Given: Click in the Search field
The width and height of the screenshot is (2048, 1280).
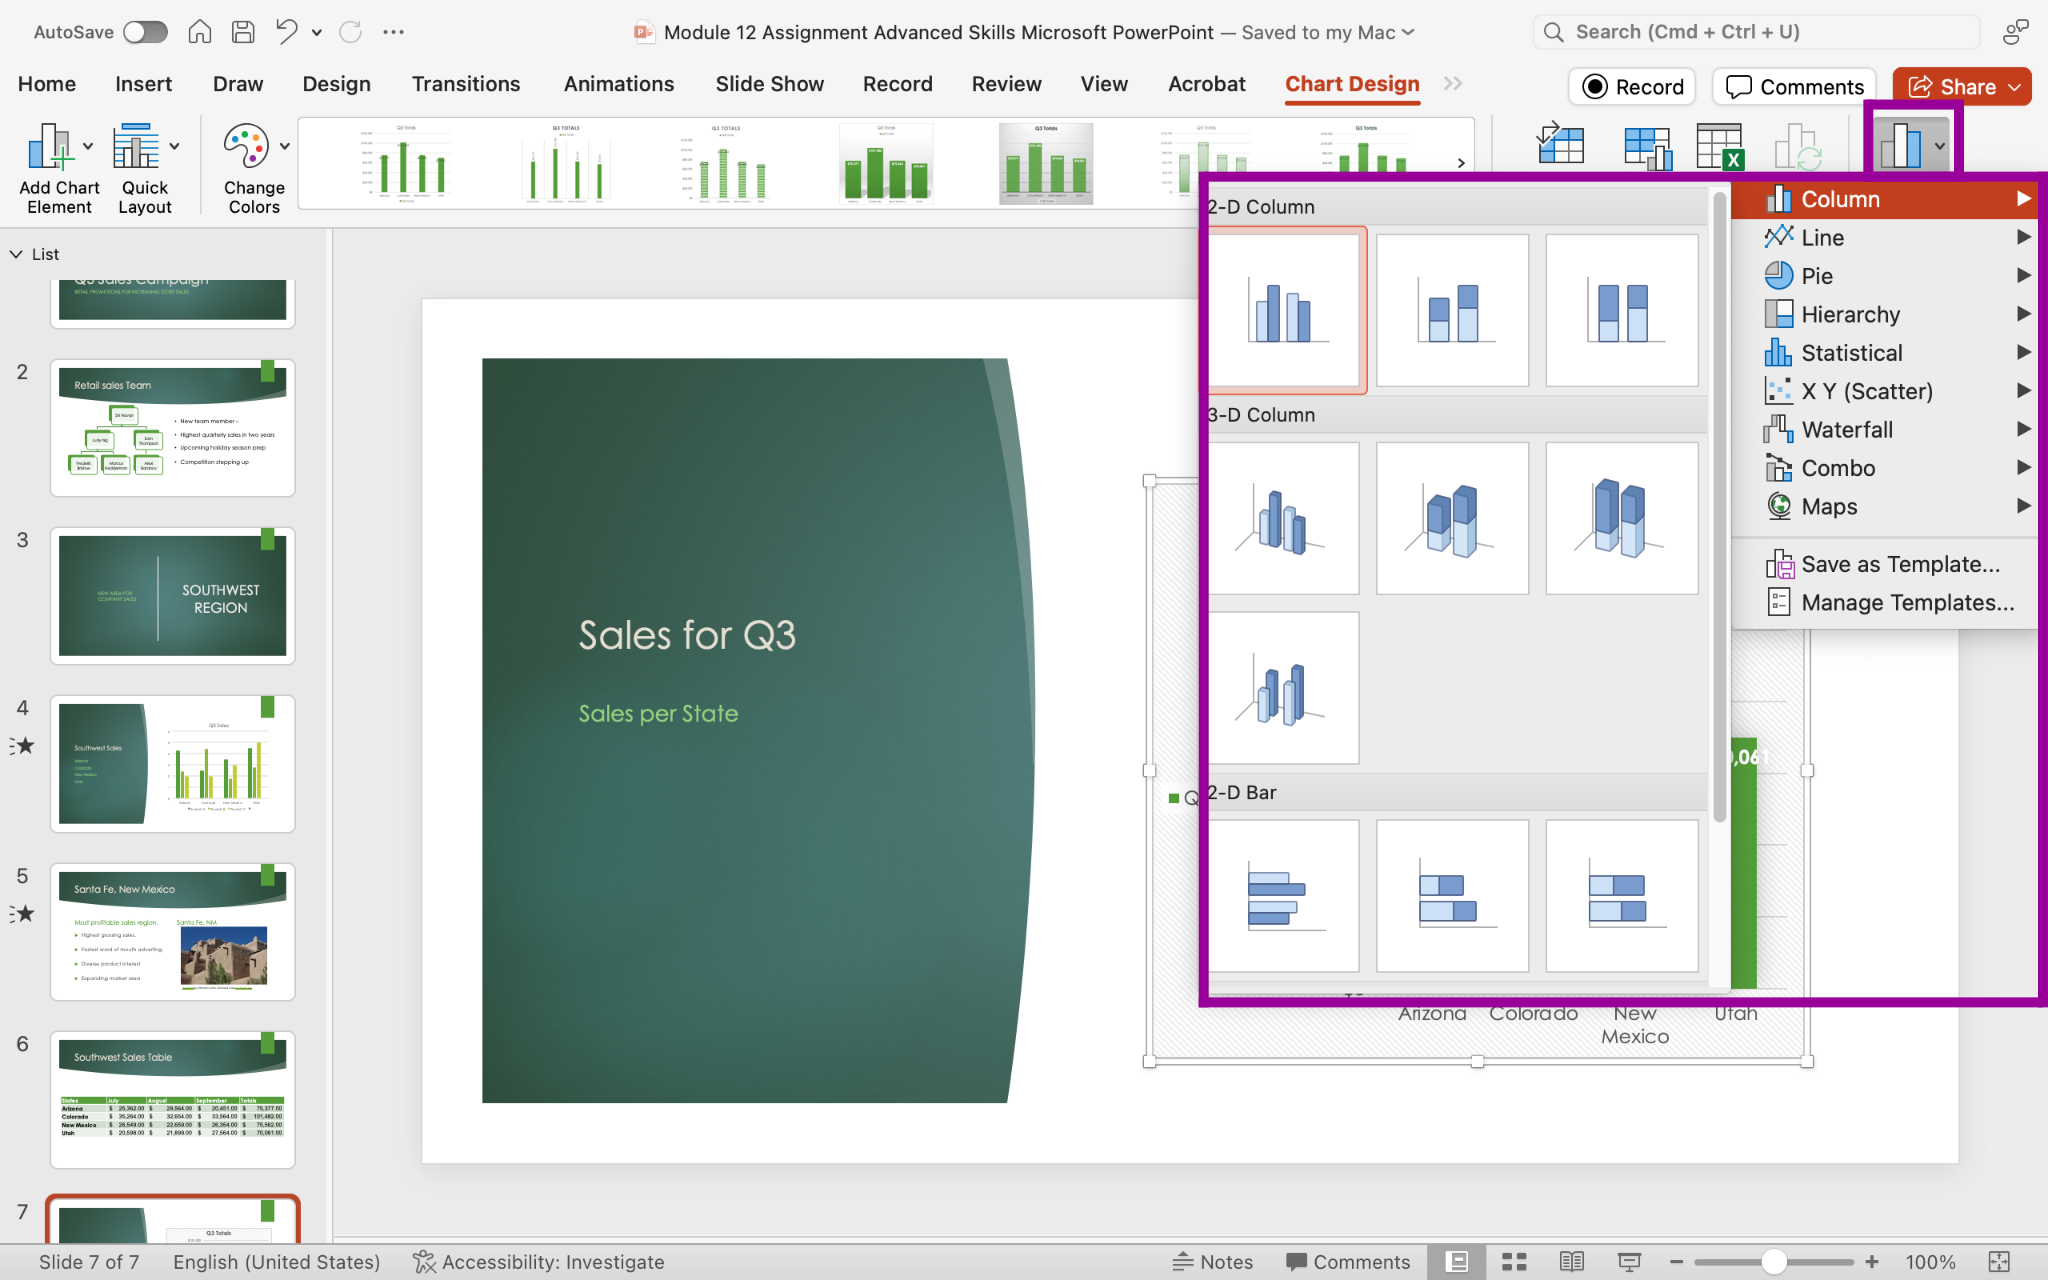Looking at the screenshot, I should pyautogui.click(x=1757, y=32).
